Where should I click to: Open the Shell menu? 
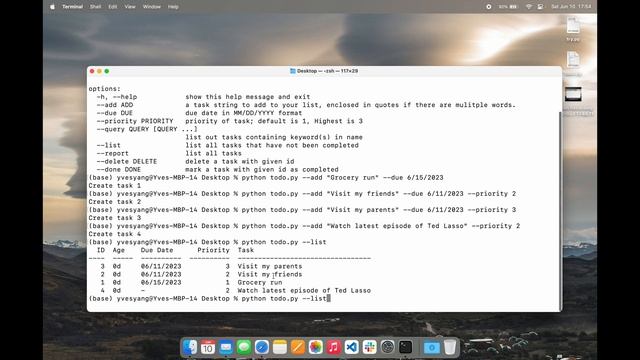(96, 7)
